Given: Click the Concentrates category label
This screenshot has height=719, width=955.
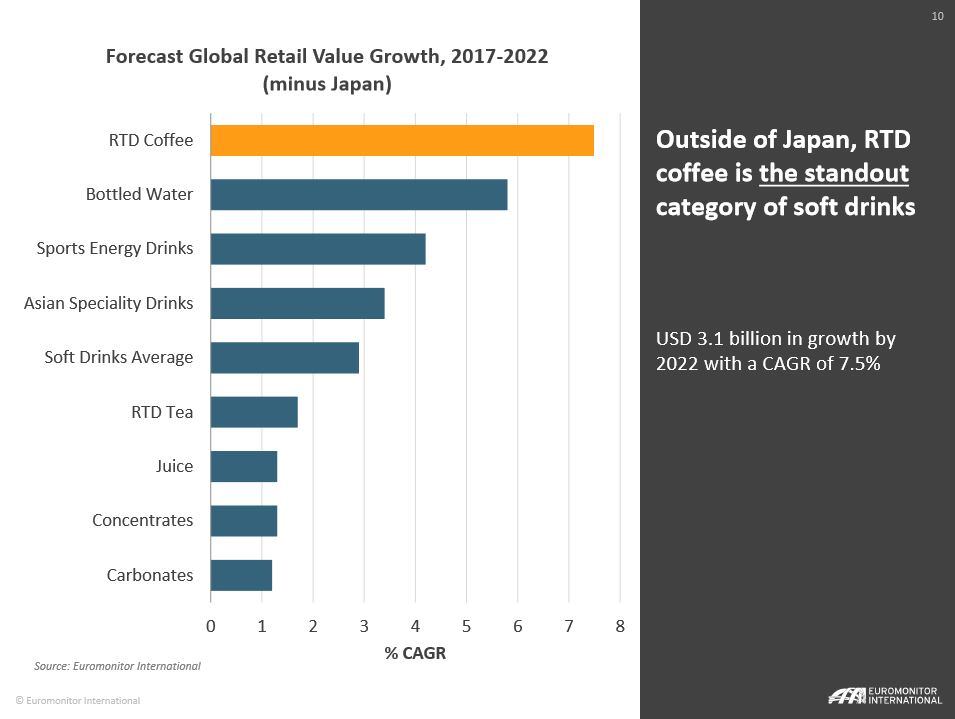Looking at the screenshot, I should pyautogui.click(x=143, y=520).
